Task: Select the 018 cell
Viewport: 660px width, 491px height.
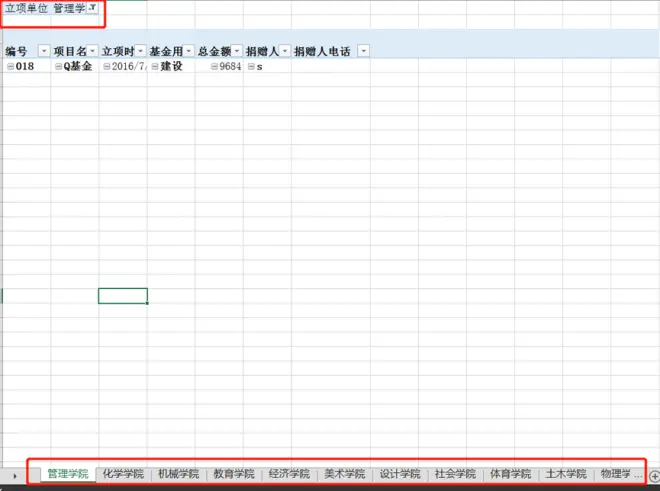Action: (x=26, y=67)
